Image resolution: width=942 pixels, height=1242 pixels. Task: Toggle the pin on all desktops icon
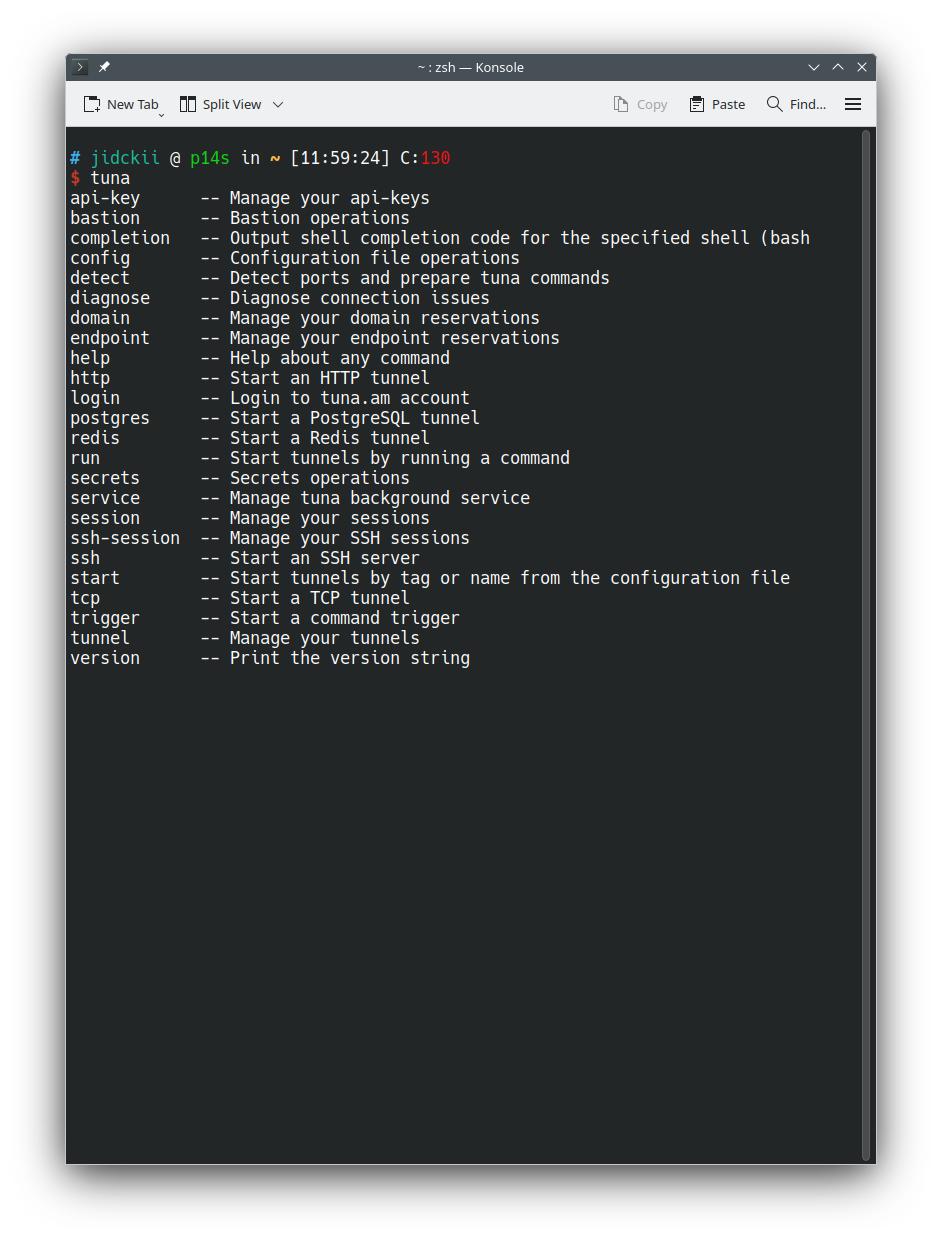(104, 67)
